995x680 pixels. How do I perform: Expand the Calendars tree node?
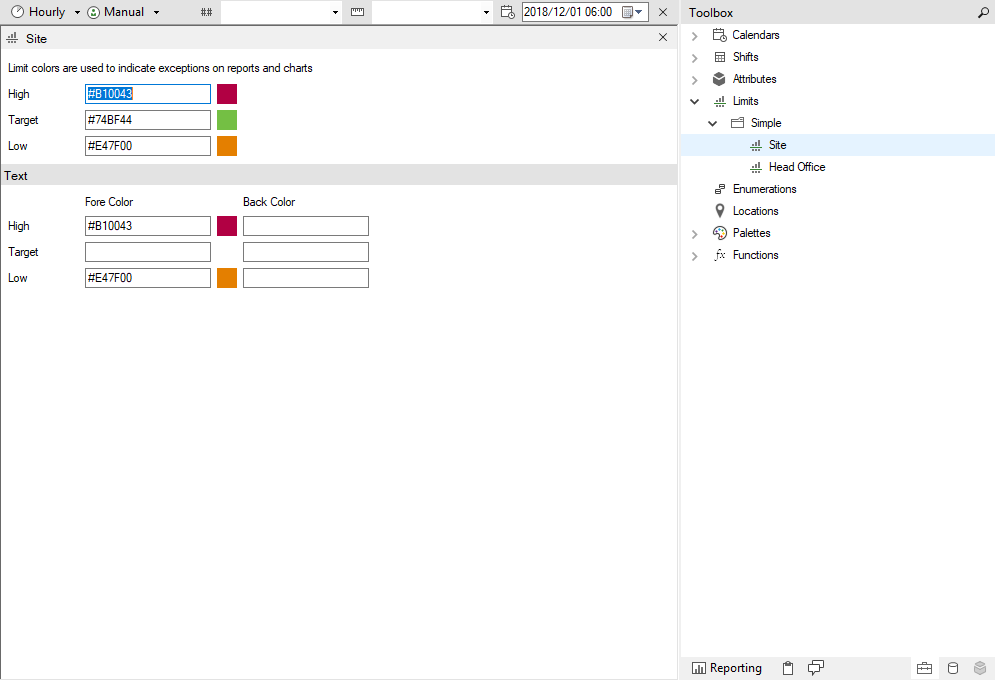(x=695, y=36)
